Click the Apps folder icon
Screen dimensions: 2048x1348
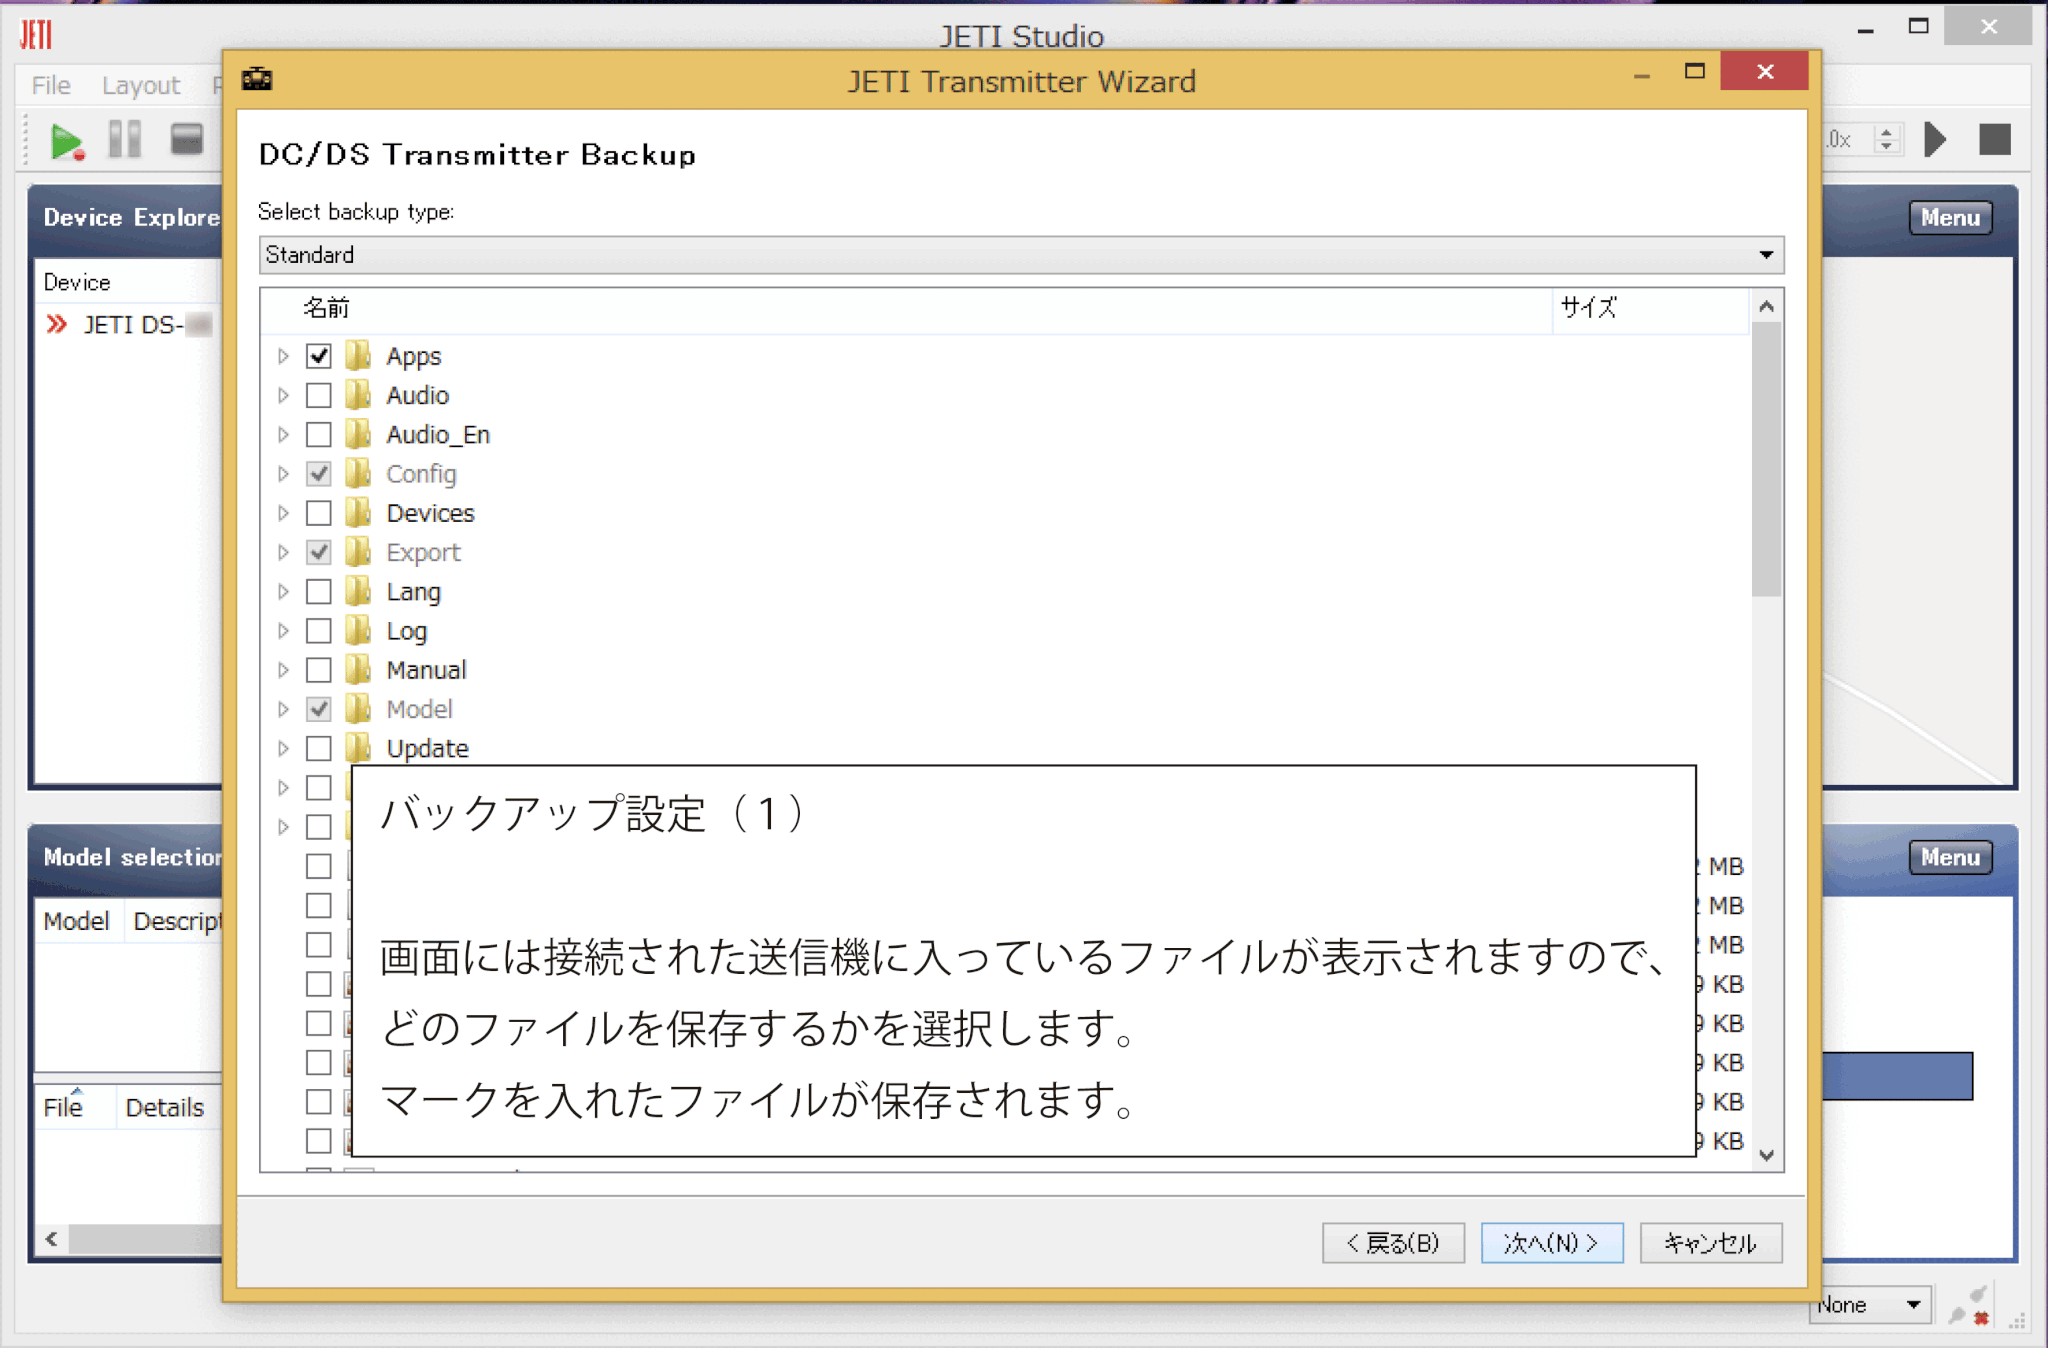click(x=358, y=355)
